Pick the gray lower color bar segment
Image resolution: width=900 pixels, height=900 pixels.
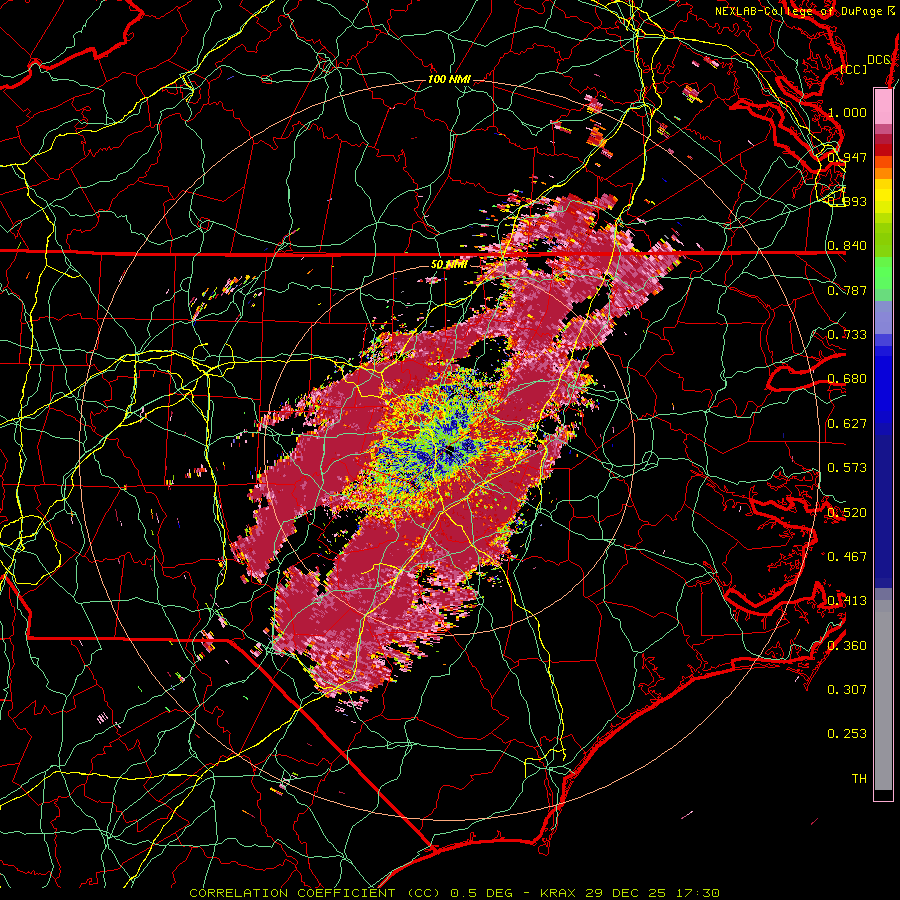point(883,695)
